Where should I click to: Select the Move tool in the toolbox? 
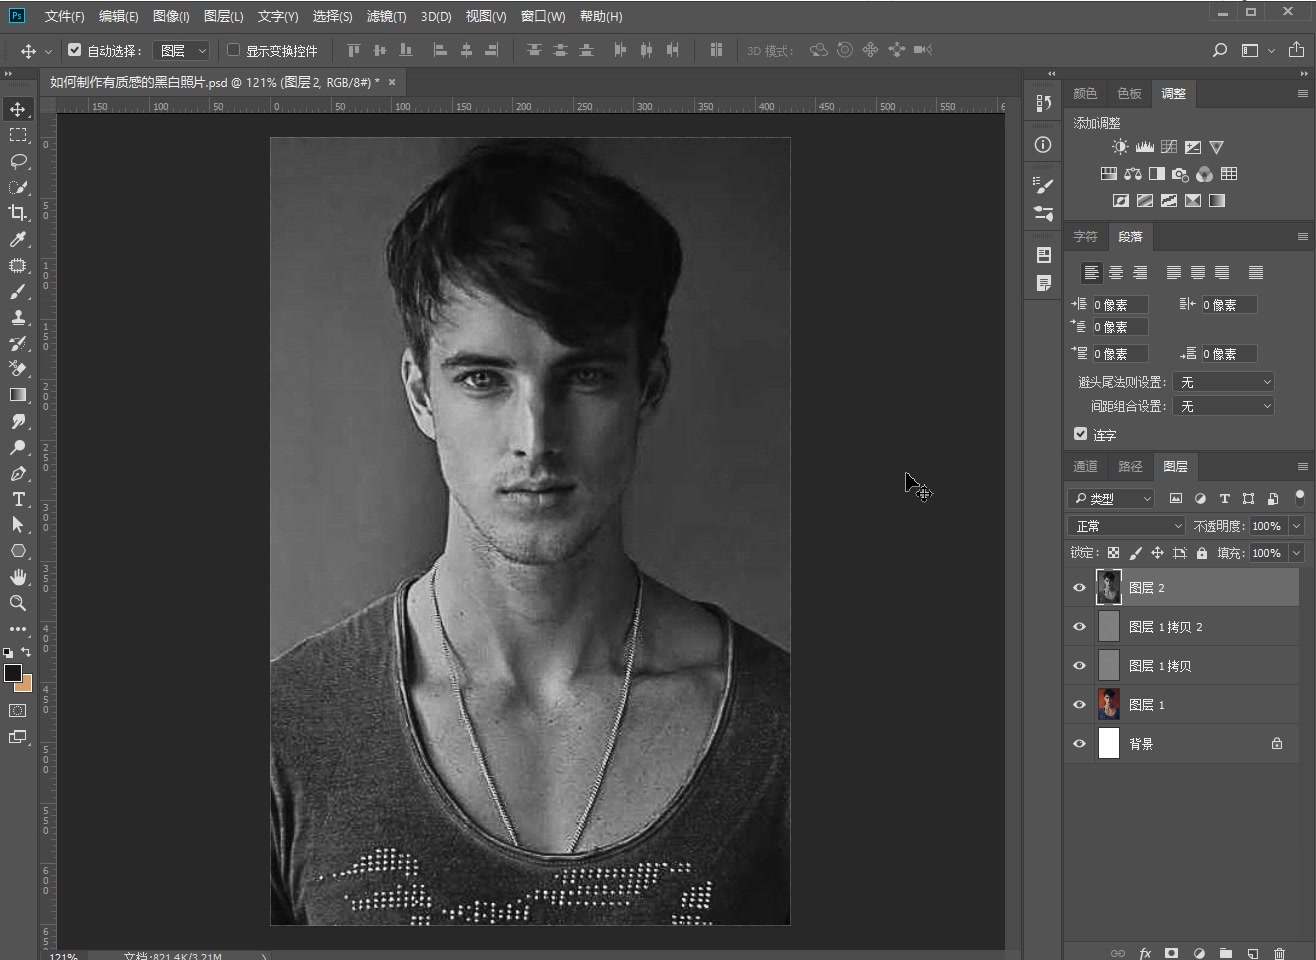pos(18,109)
